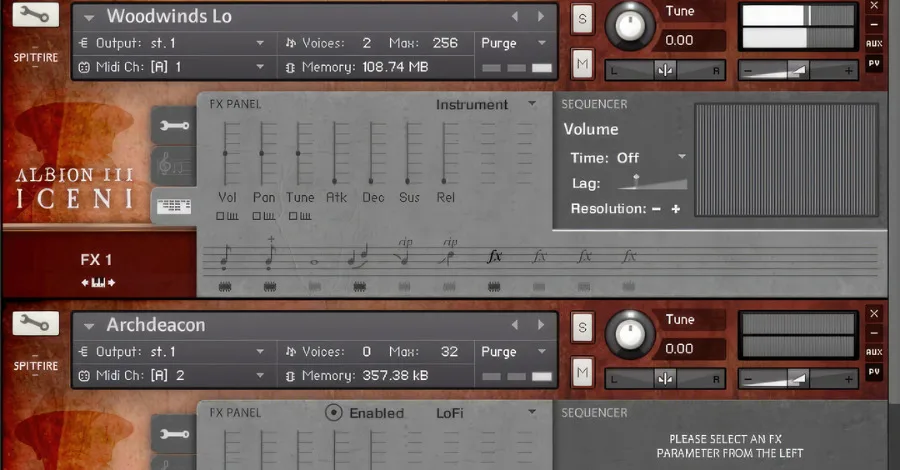This screenshot has width=900, height=470.
Task: Expand the Woodwinds Lo instrument name menu
Action: click(x=89, y=18)
